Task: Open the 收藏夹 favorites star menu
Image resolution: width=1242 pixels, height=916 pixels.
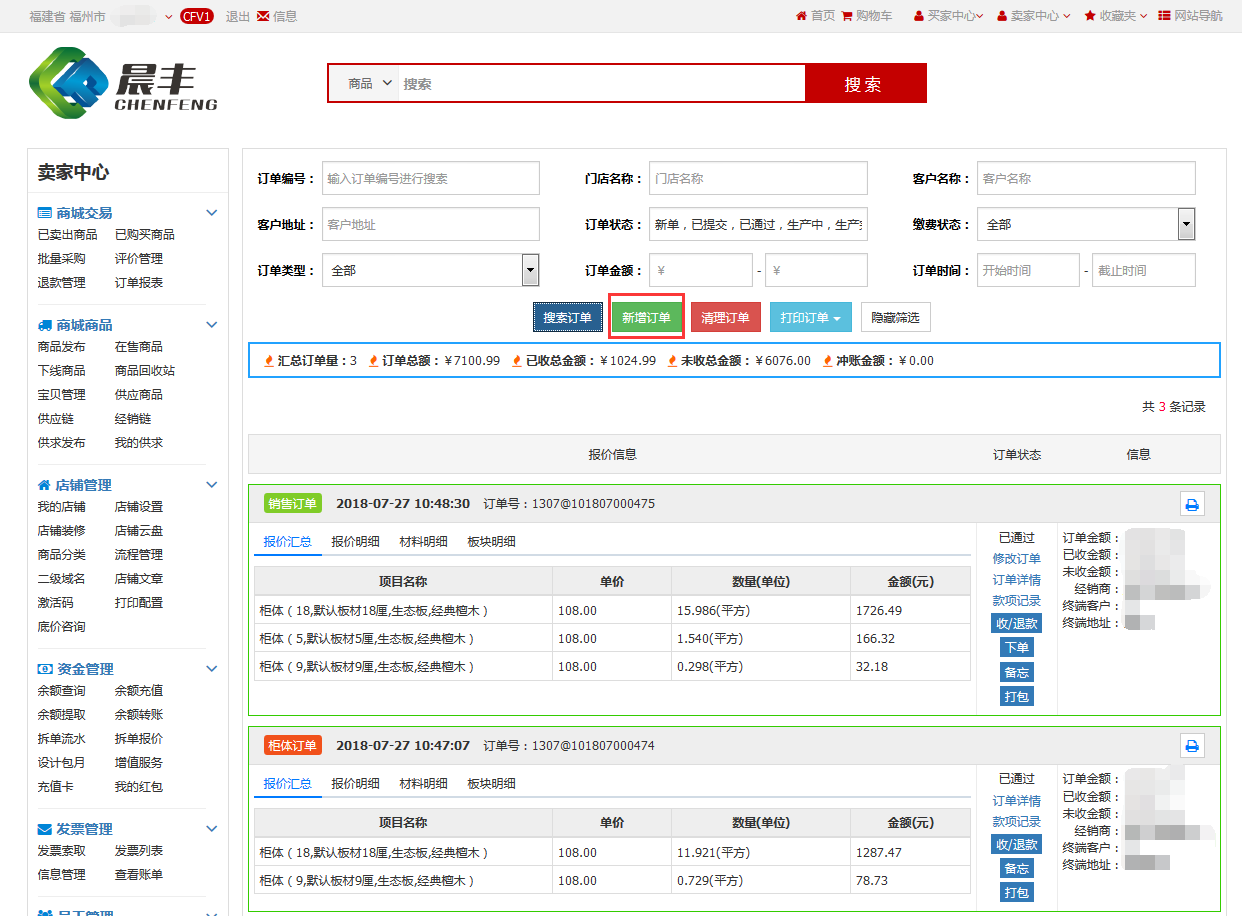Action: click(x=1090, y=16)
